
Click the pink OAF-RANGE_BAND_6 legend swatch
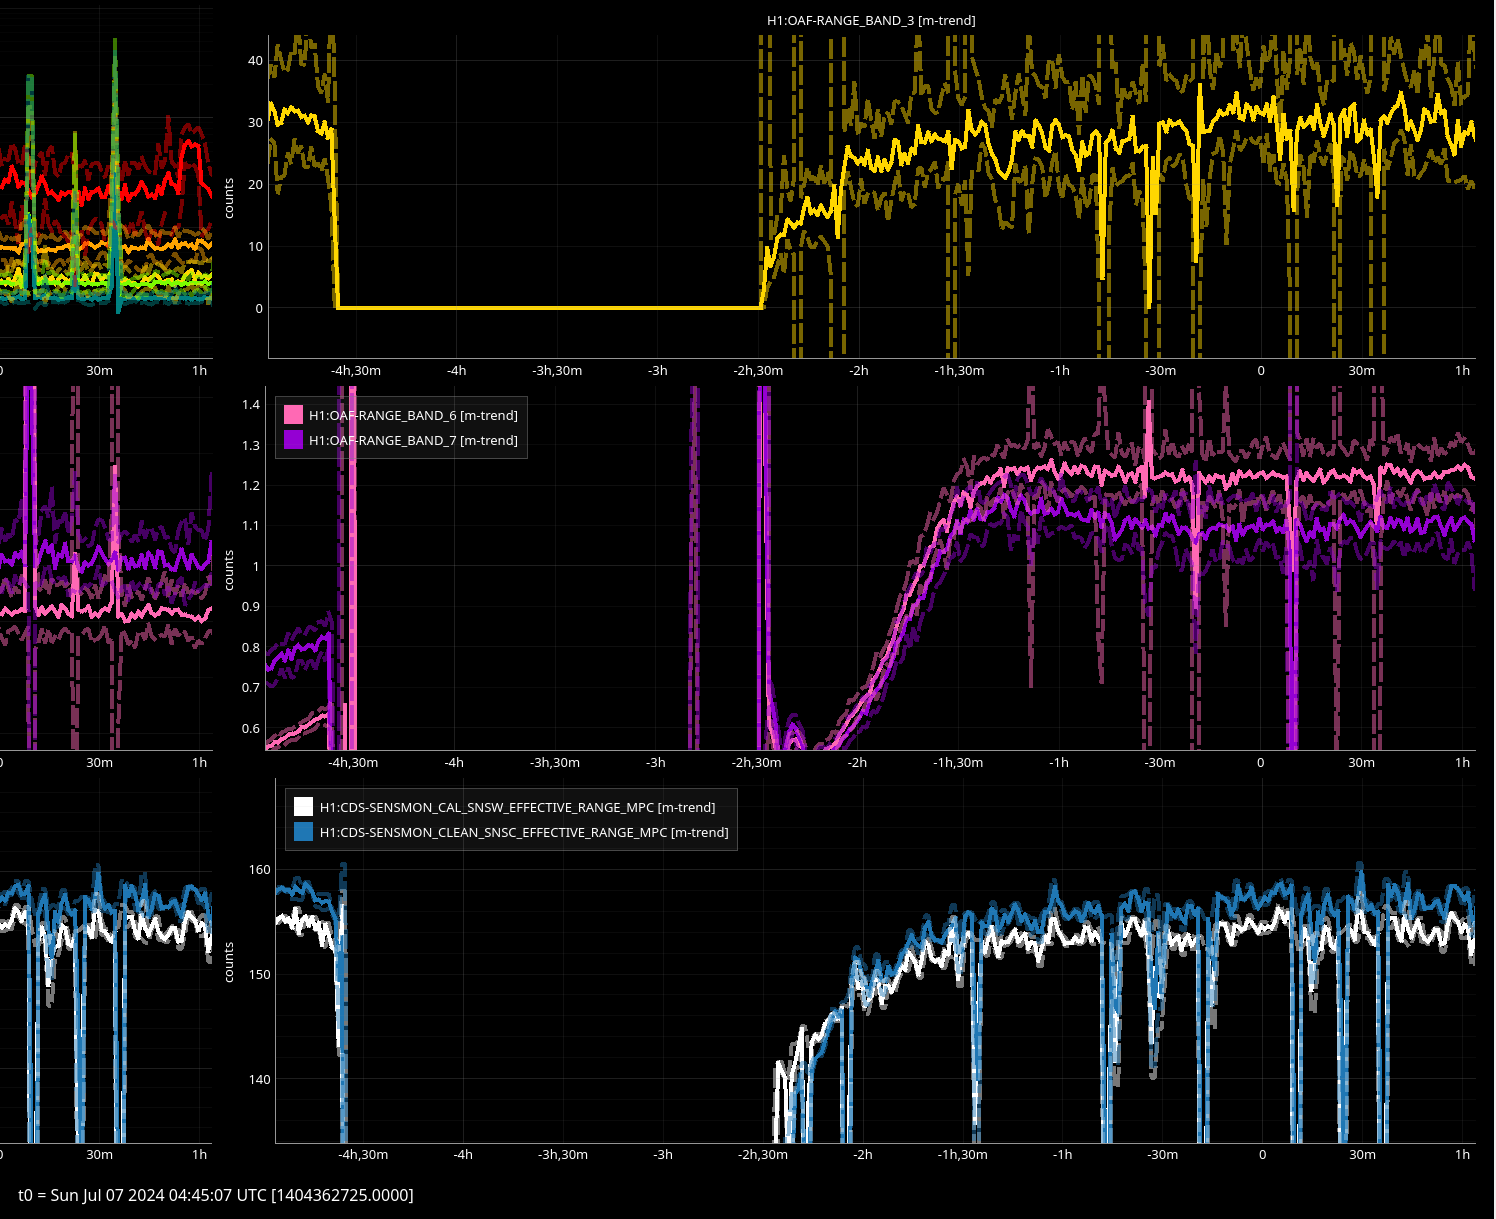[x=293, y=415]
